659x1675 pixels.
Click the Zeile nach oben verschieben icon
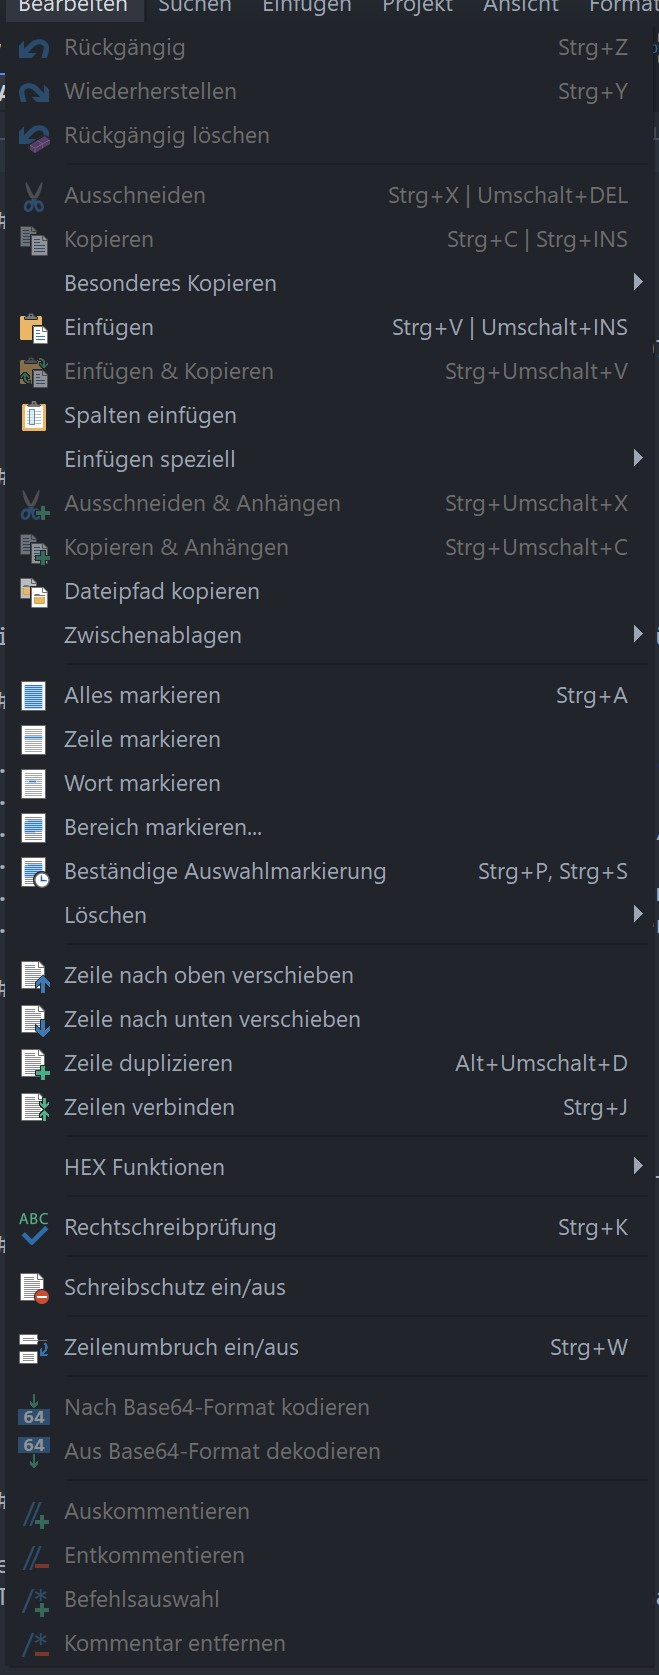(x=35, y=976)
